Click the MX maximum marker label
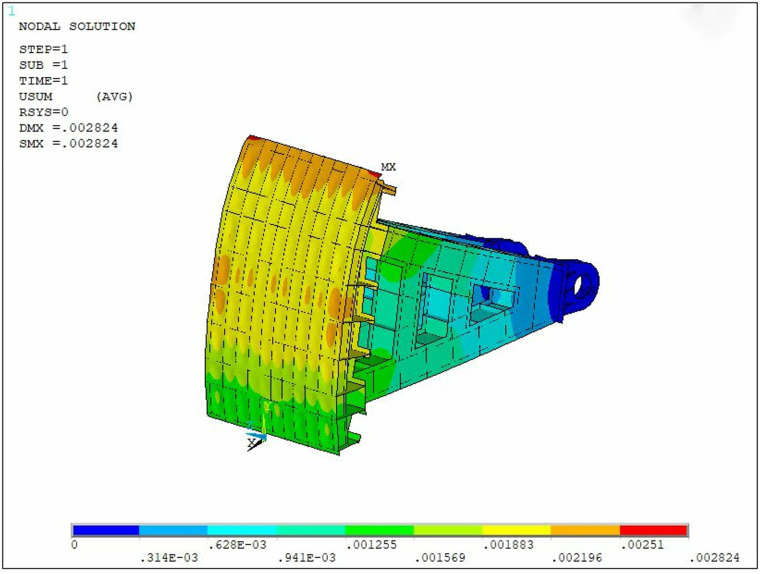The width and height of the screenshot is (760, 574). [x=388, y=167]
